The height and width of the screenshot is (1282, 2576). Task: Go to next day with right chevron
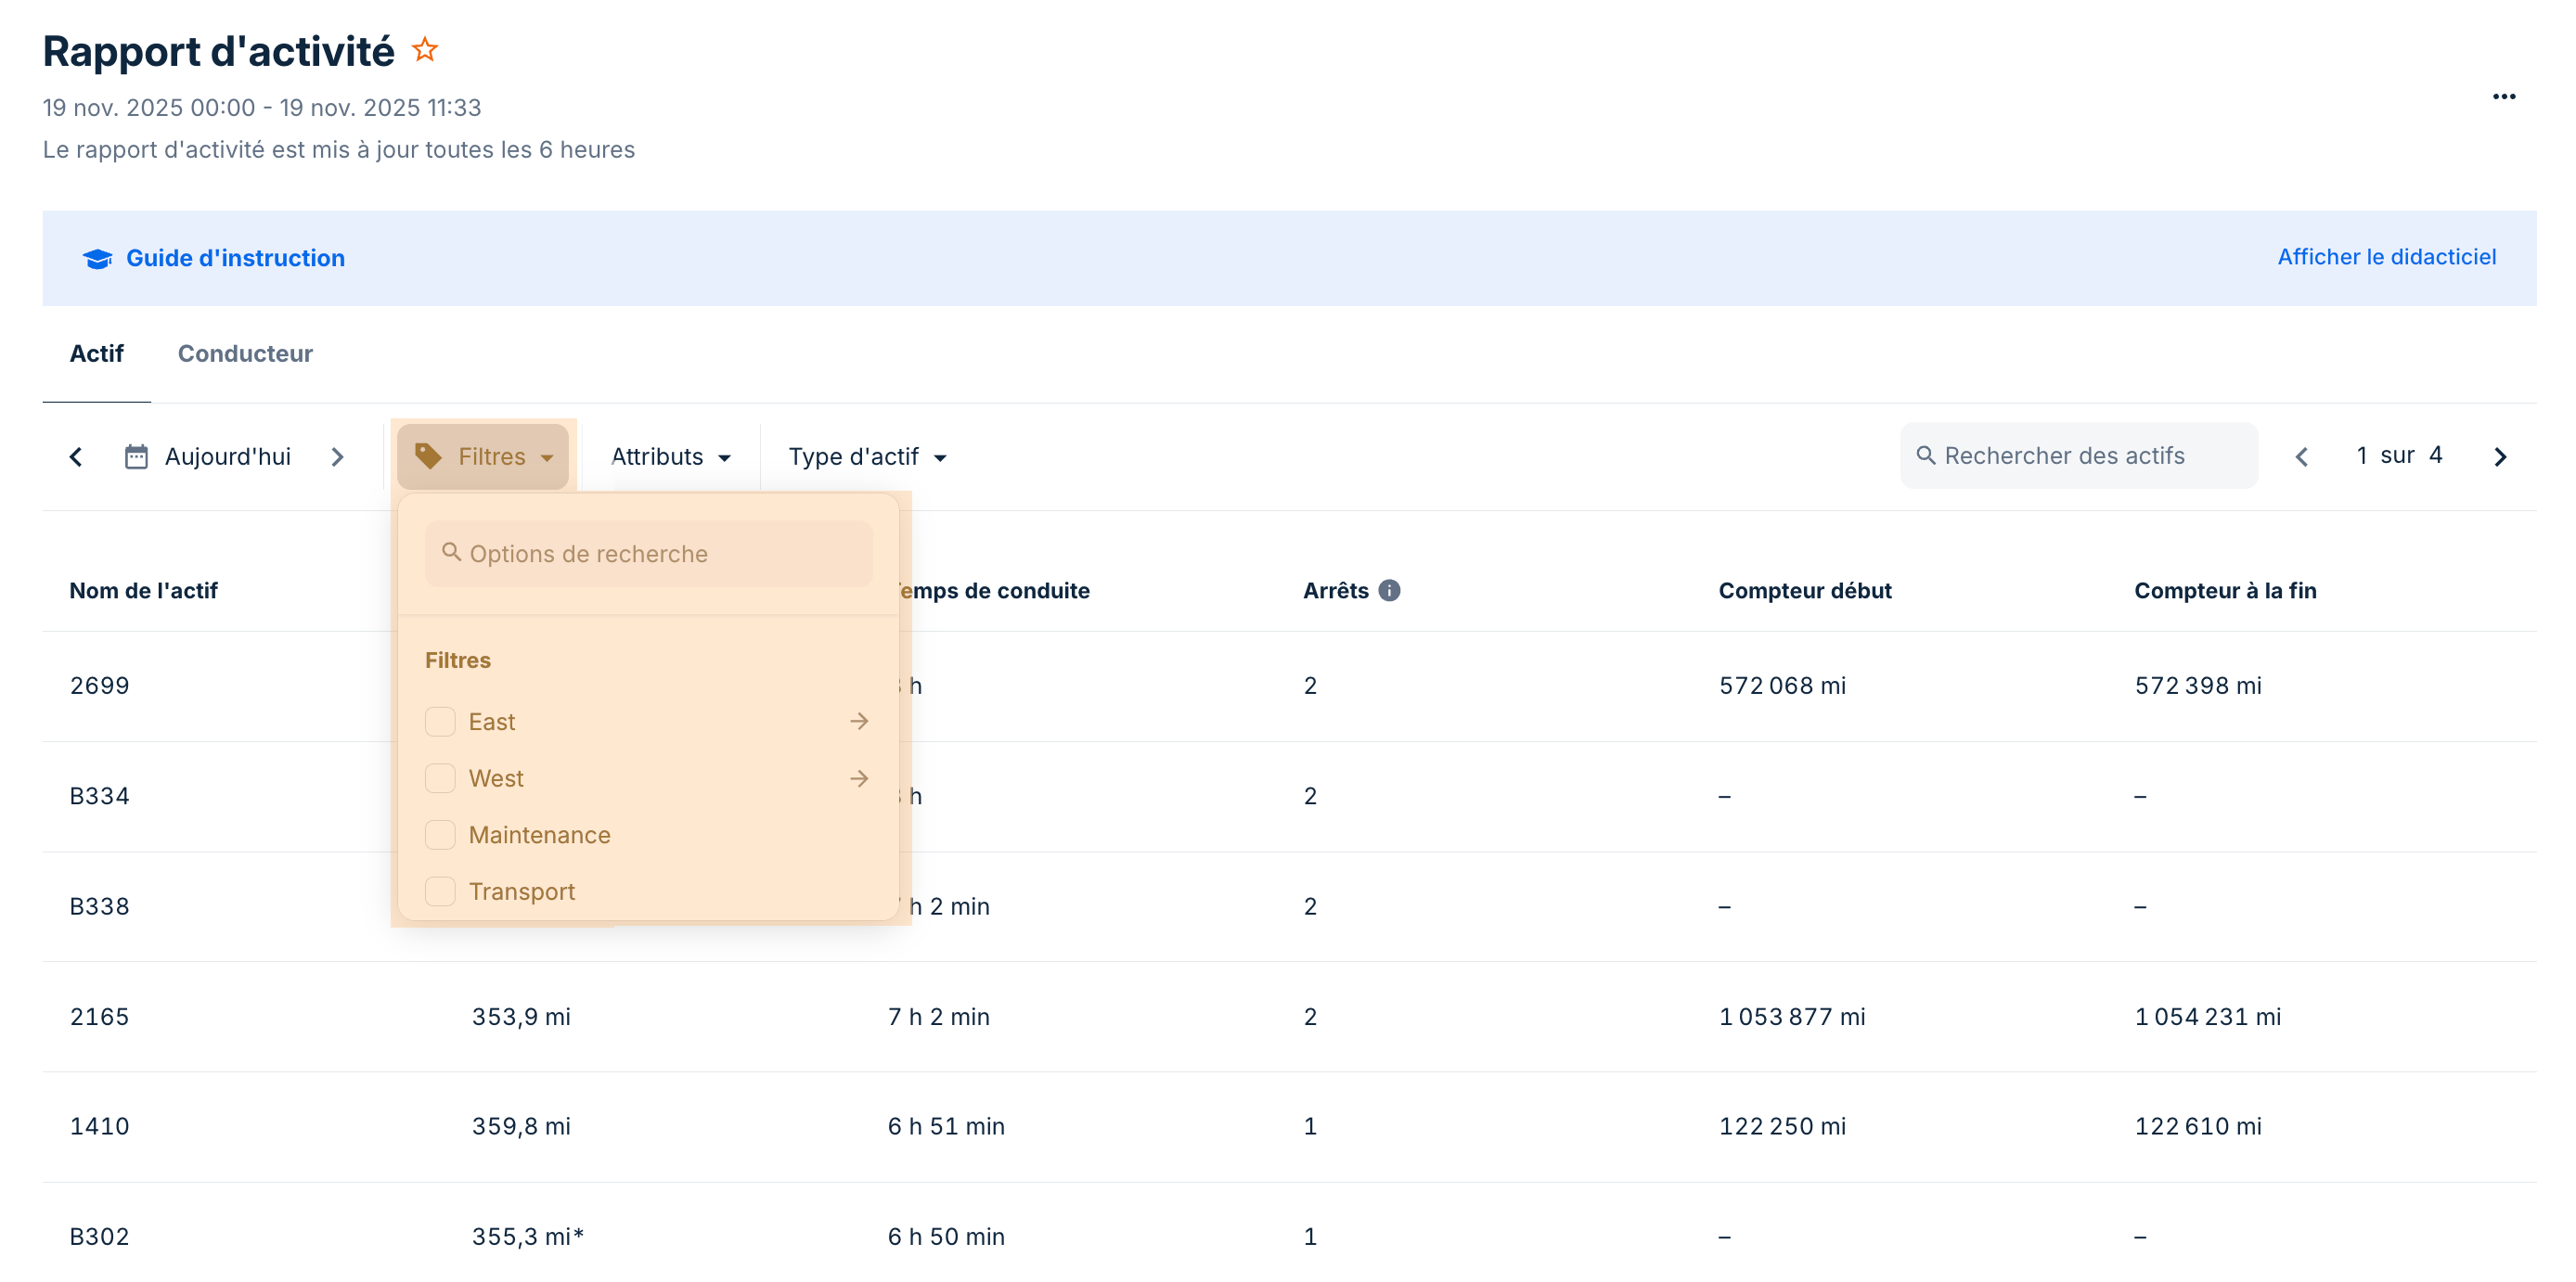coord(337,457)
